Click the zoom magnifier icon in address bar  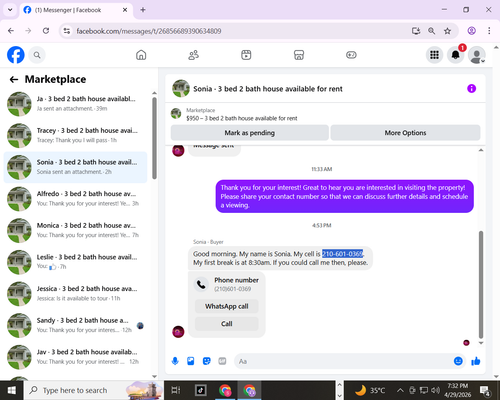[x=432, y=31]
